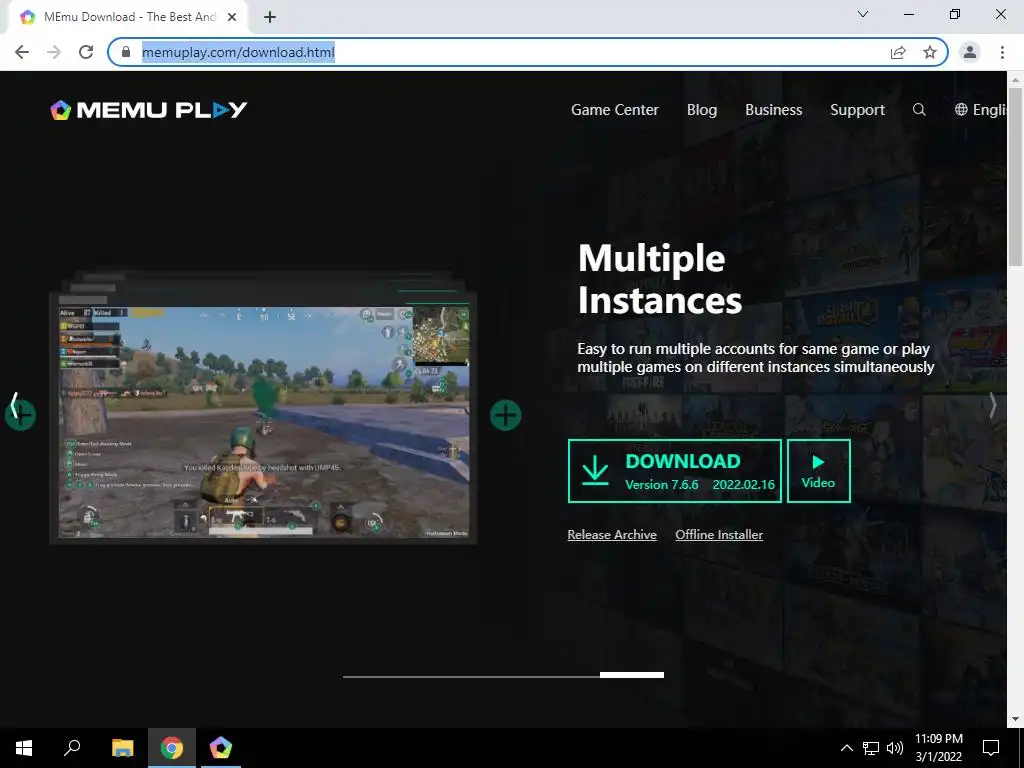The height and width of the screenshot is (768, 1024).
Task: Show hidden system tray icons
Action: coord(846,748)
